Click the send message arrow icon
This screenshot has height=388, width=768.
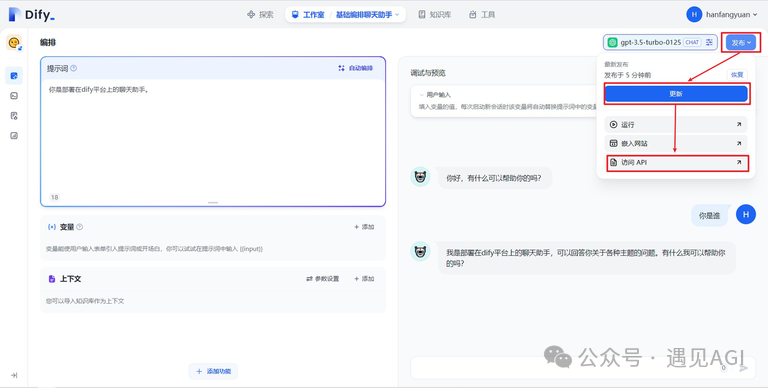744,368
